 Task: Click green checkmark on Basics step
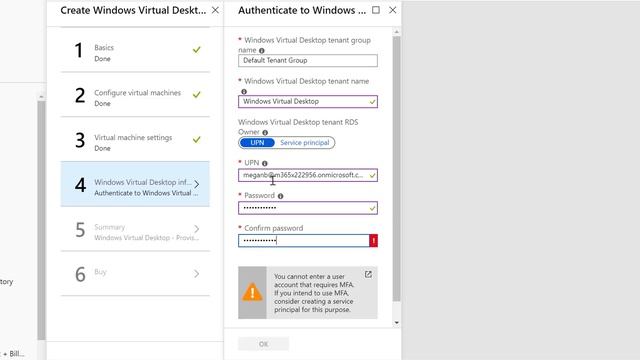(197, 50)
